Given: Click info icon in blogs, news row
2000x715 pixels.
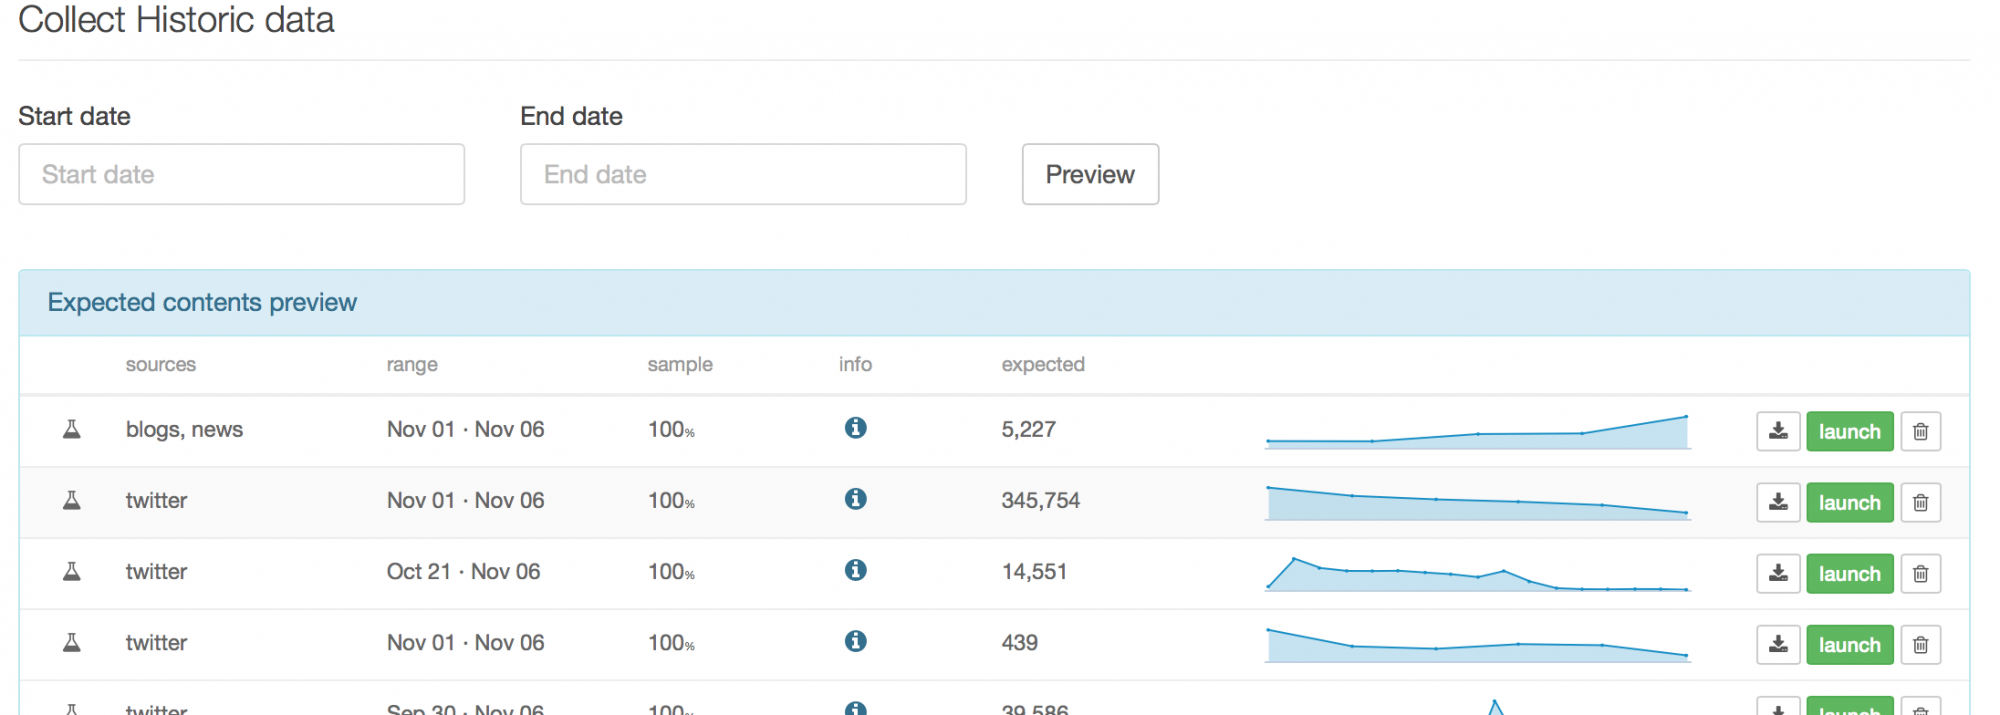Looking at the screenshot, I should (855, 428).
